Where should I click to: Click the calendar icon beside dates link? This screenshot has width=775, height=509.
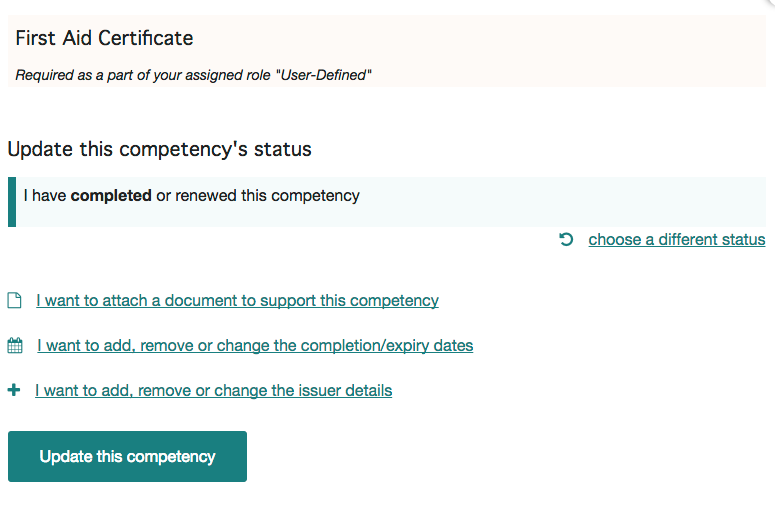point(15,345)
